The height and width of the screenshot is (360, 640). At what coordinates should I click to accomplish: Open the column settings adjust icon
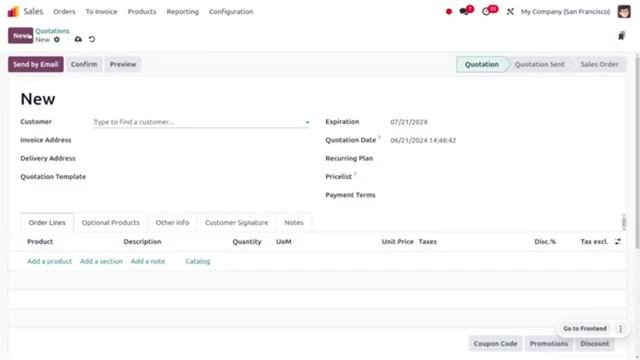pos(618,242)
